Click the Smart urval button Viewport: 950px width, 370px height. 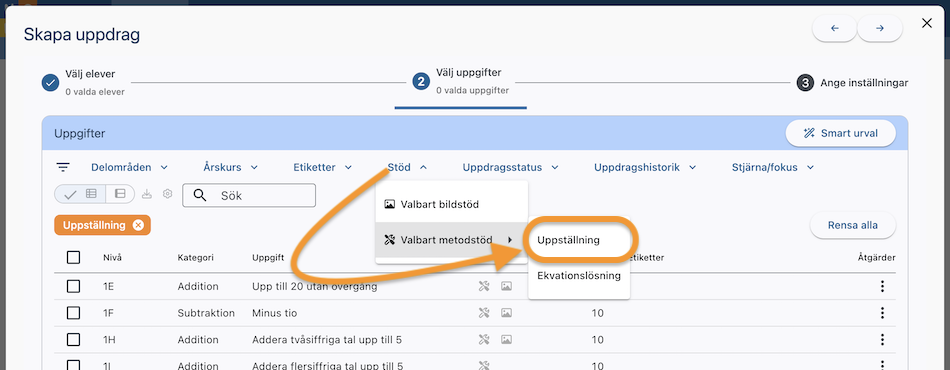[840, 133]
